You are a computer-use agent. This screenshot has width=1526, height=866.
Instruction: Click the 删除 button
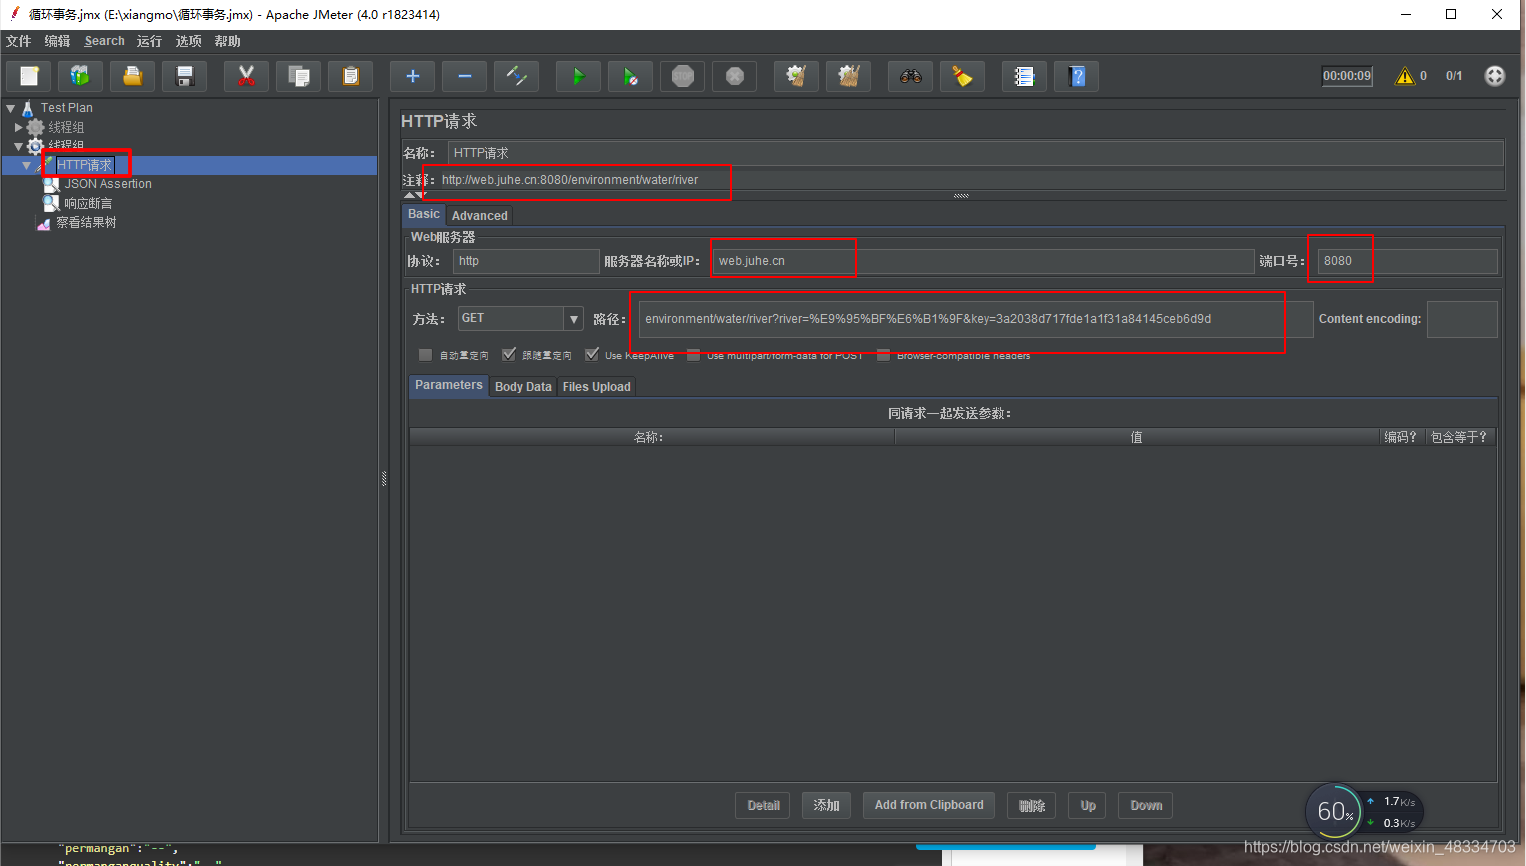(x=1032, y=806)
